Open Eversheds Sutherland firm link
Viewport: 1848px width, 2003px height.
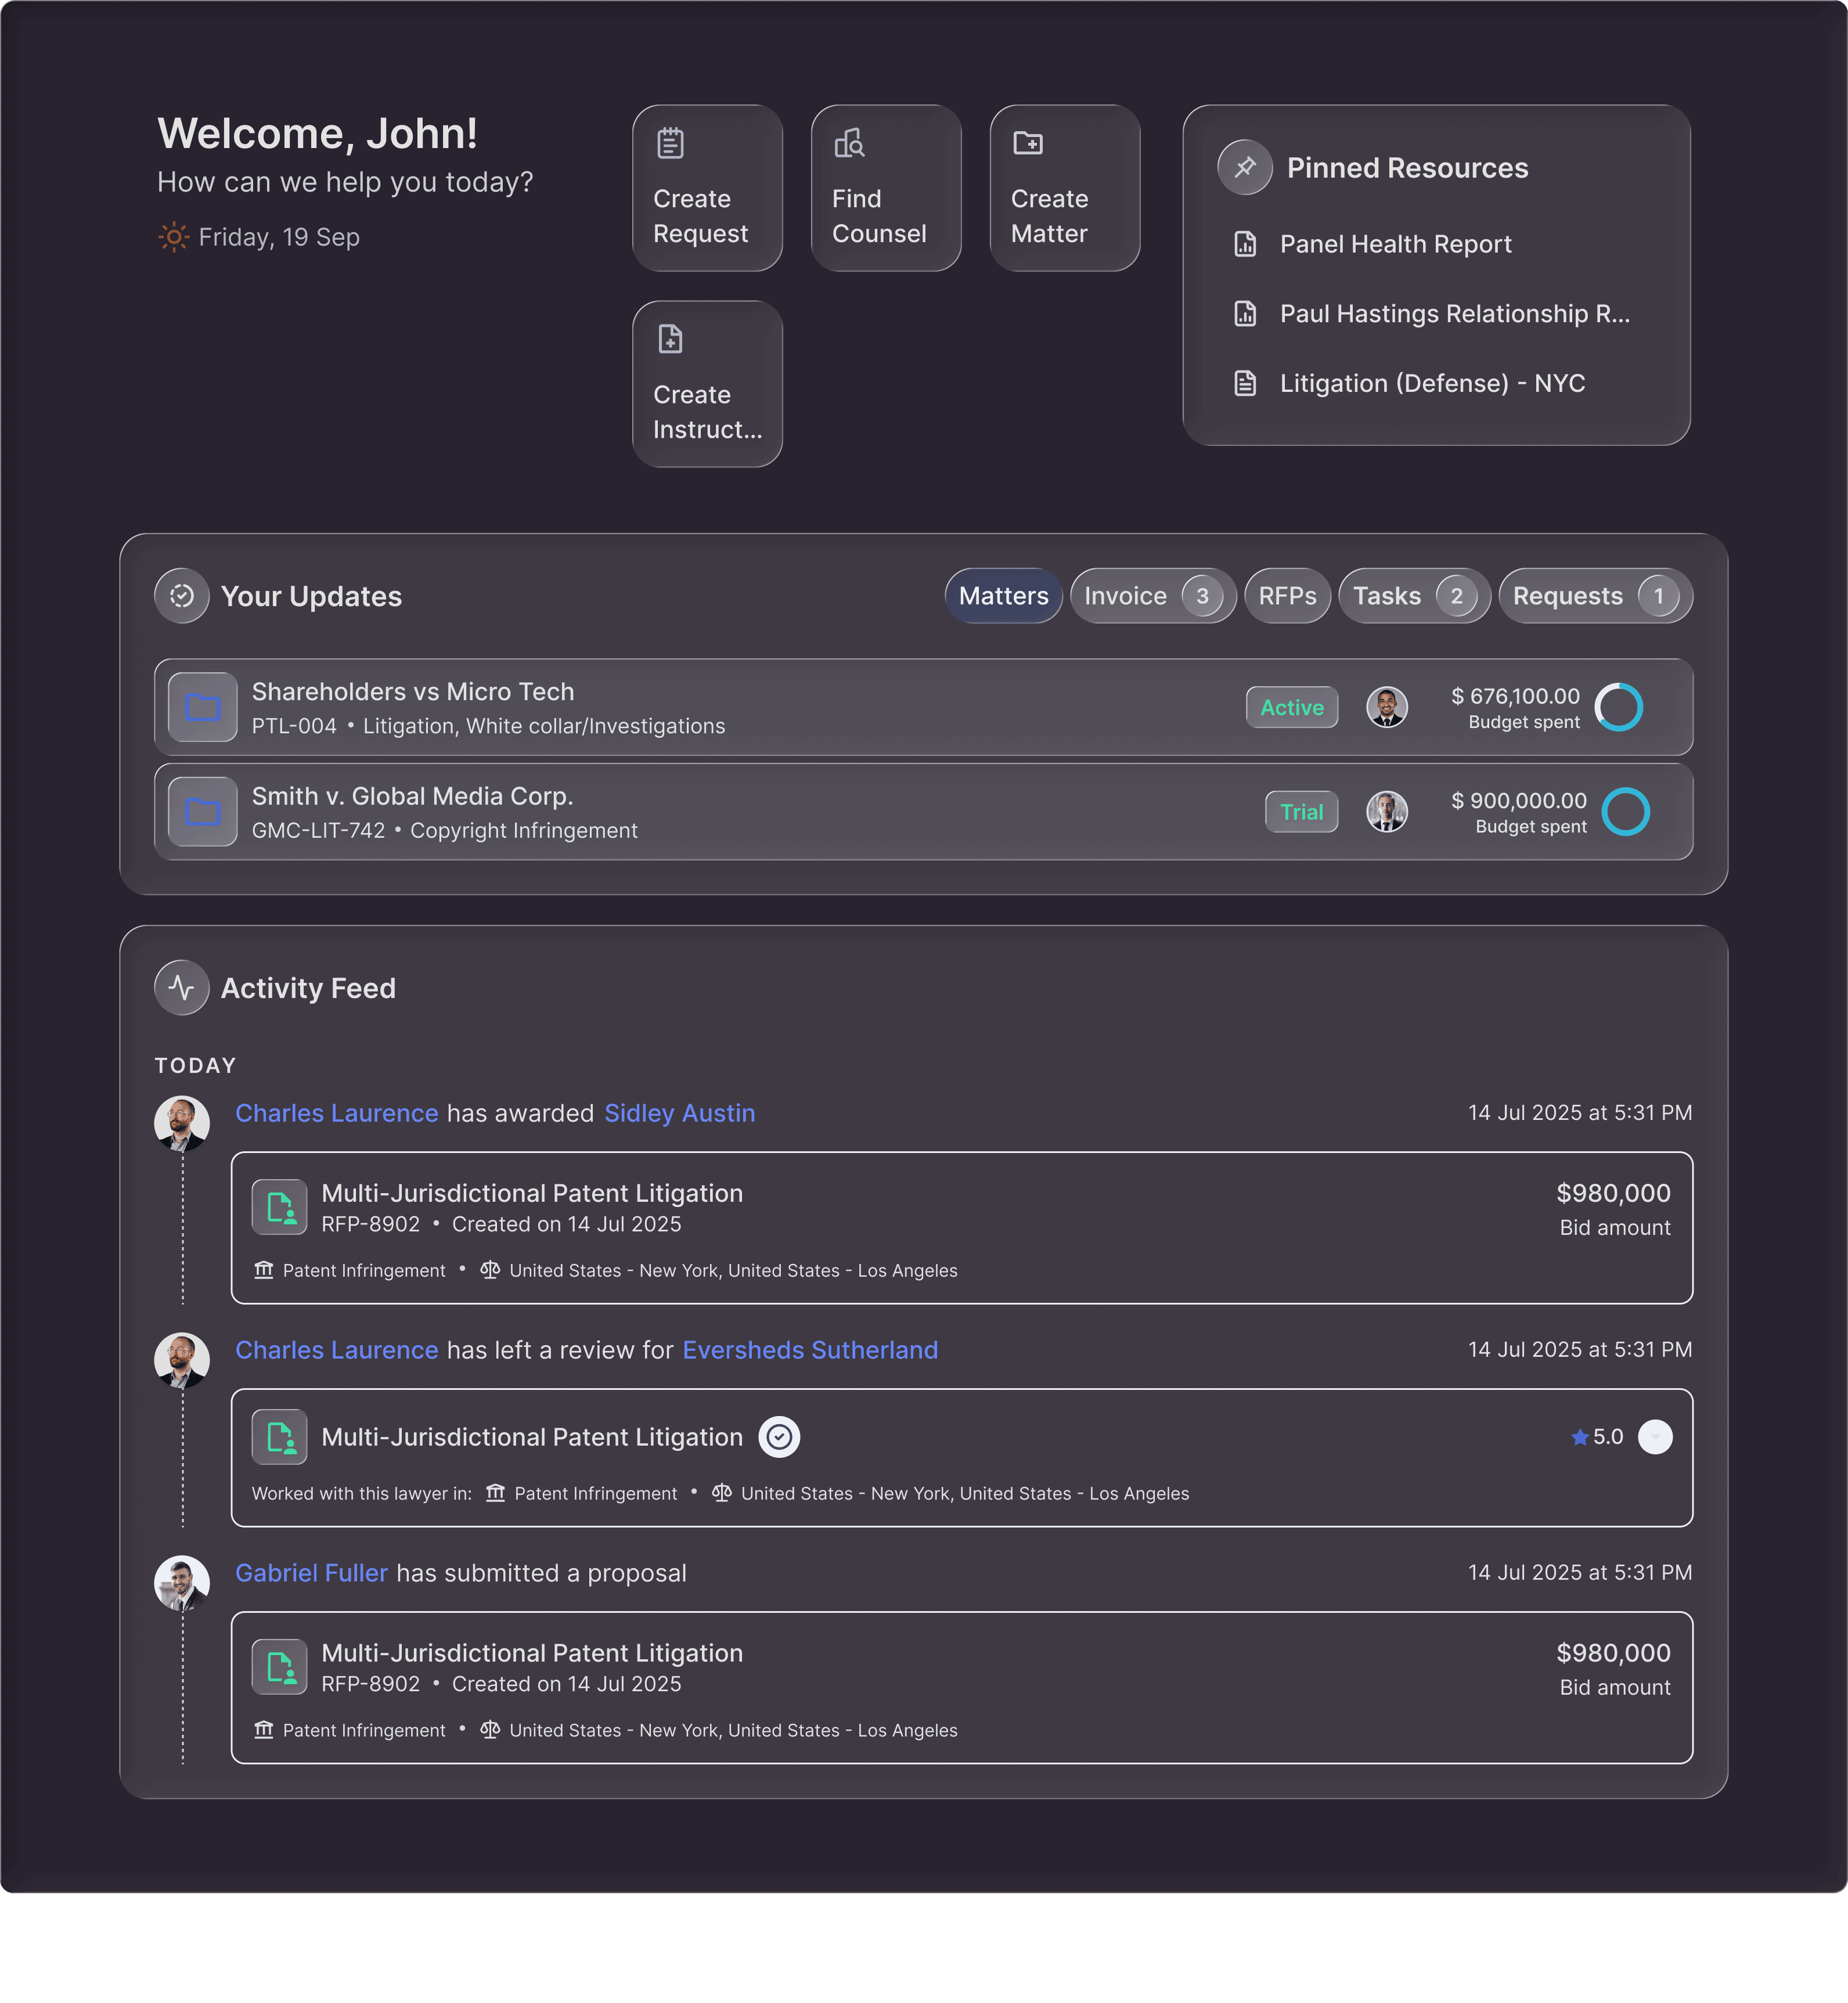point(809,1350)
